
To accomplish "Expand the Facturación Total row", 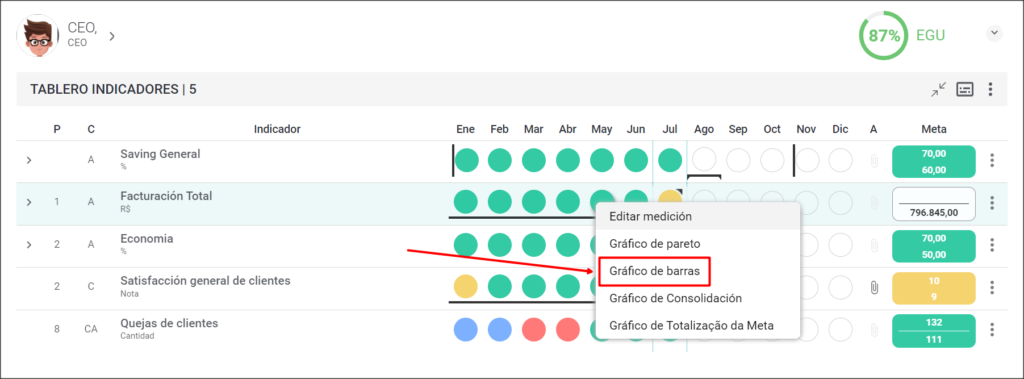I will (29, 202).
